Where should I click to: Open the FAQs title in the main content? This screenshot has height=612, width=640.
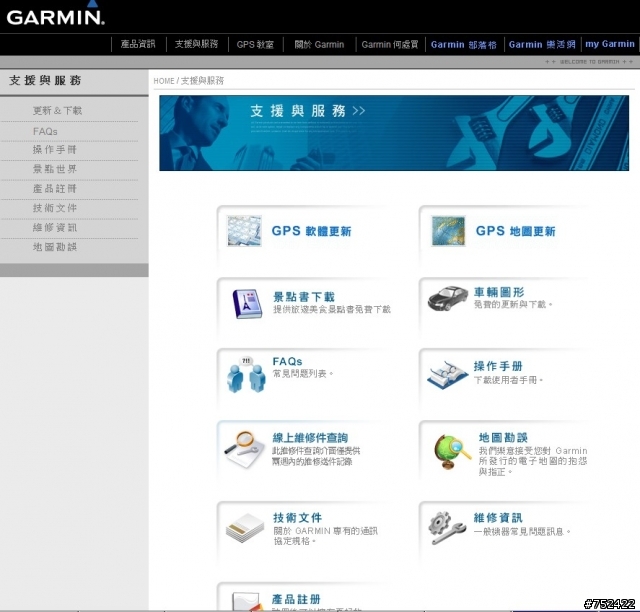[287, 361]
